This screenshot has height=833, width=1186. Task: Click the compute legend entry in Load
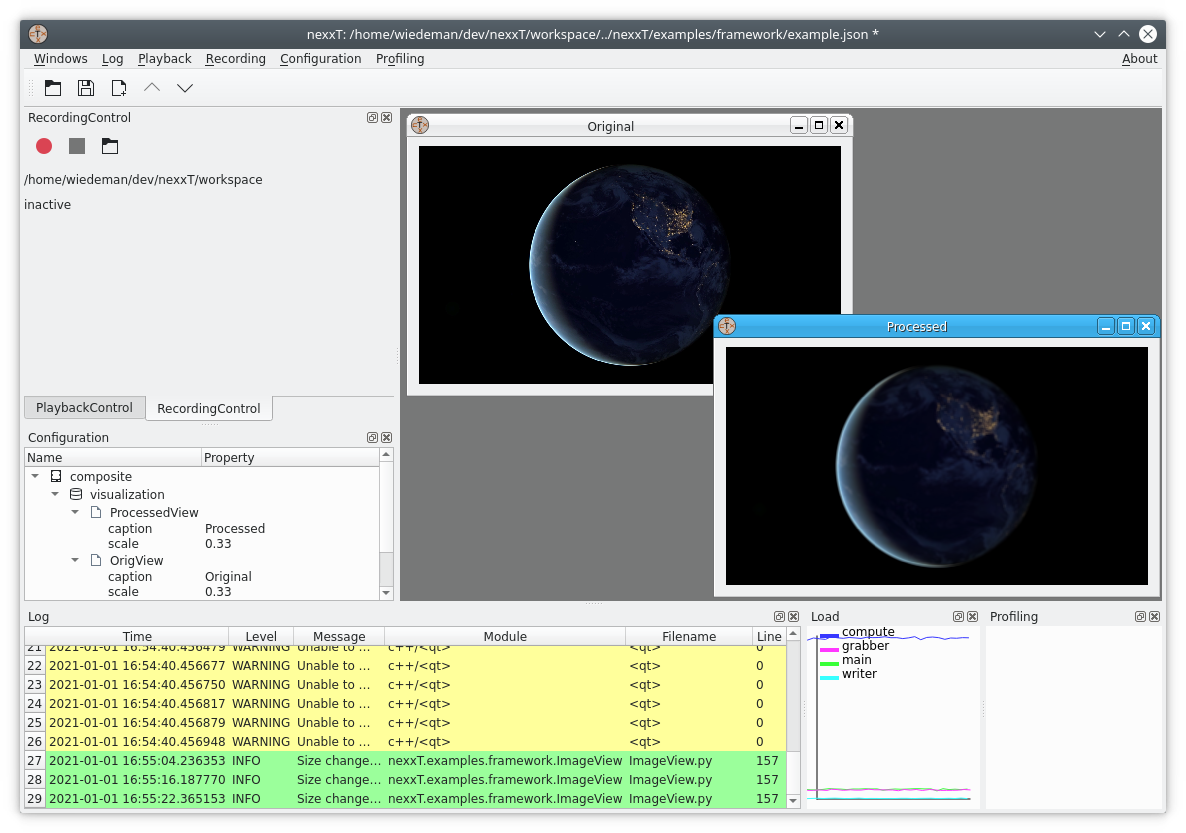857,633
